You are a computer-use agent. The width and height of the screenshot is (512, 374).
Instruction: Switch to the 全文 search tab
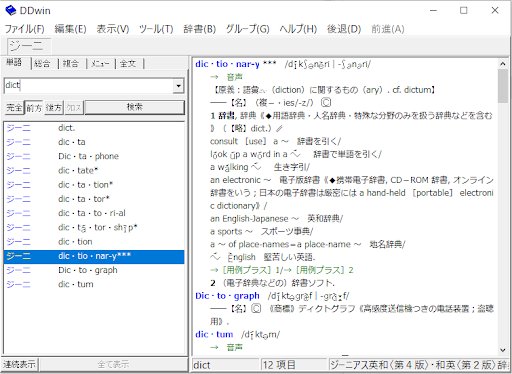point(128,63)
